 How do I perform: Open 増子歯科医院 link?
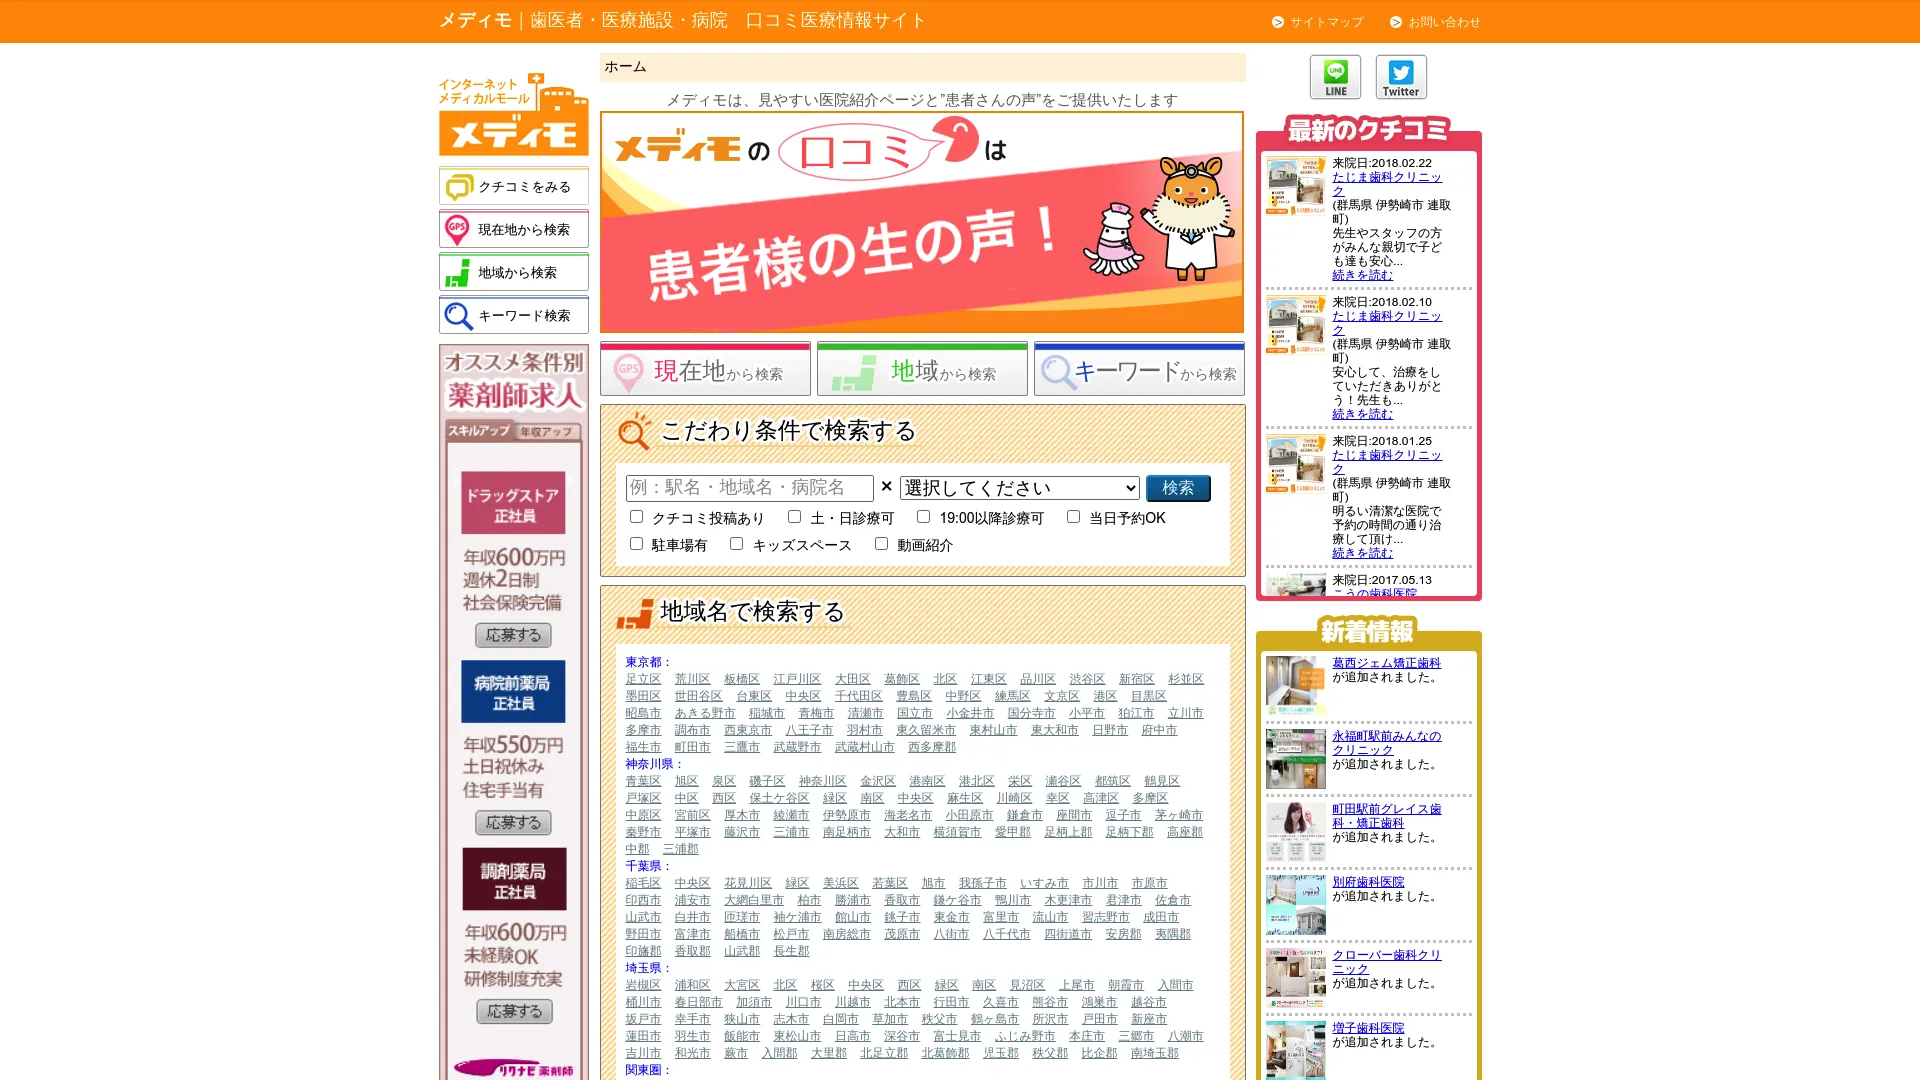click(1368, 1029)
